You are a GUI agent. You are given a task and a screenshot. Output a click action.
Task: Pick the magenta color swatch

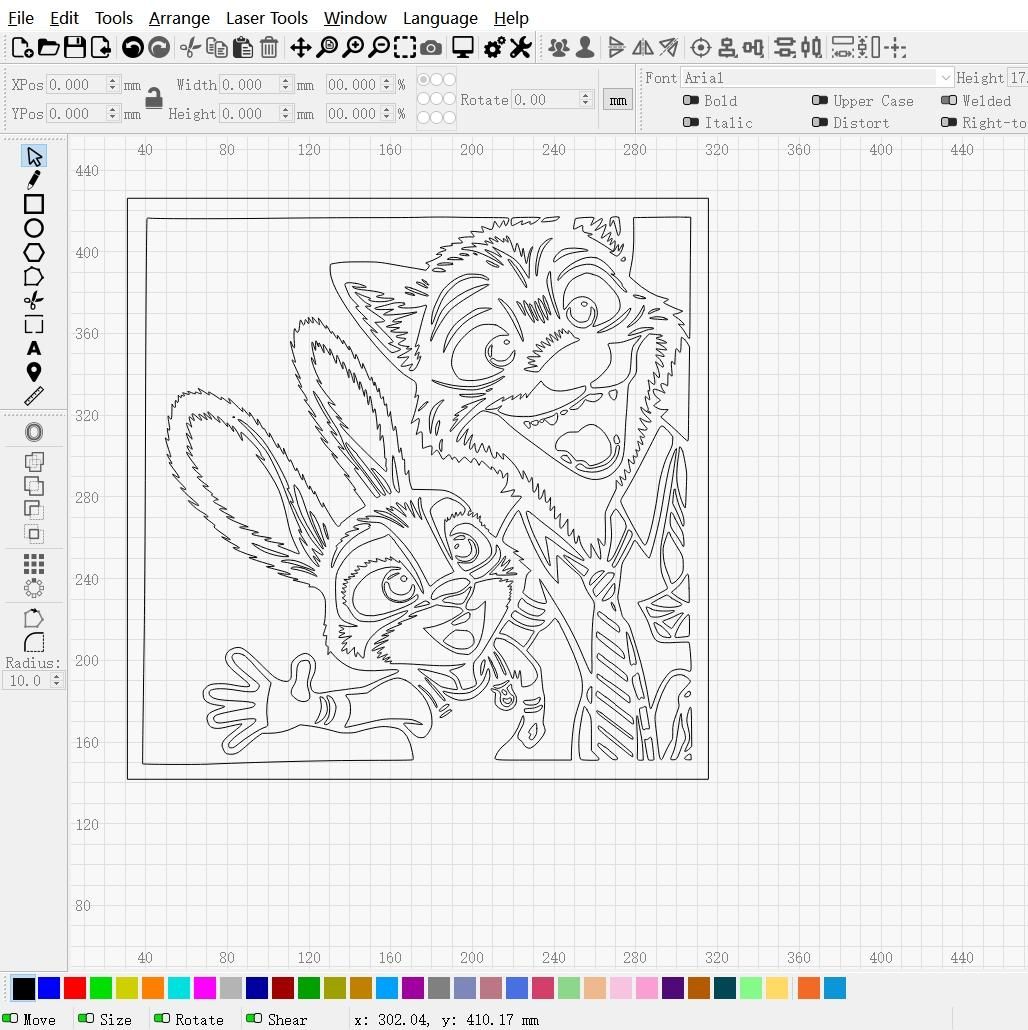coord(204,987)
